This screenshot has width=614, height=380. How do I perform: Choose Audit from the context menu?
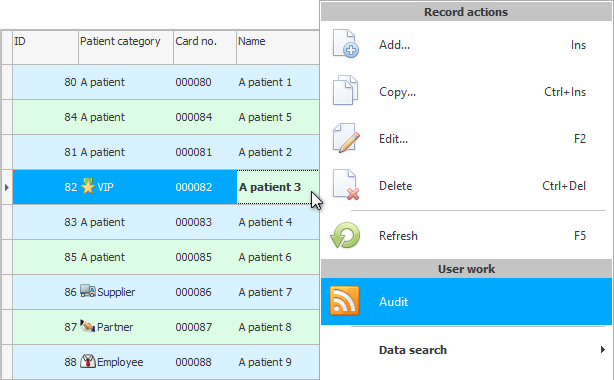pyautogui.click(x=466, y=302)
